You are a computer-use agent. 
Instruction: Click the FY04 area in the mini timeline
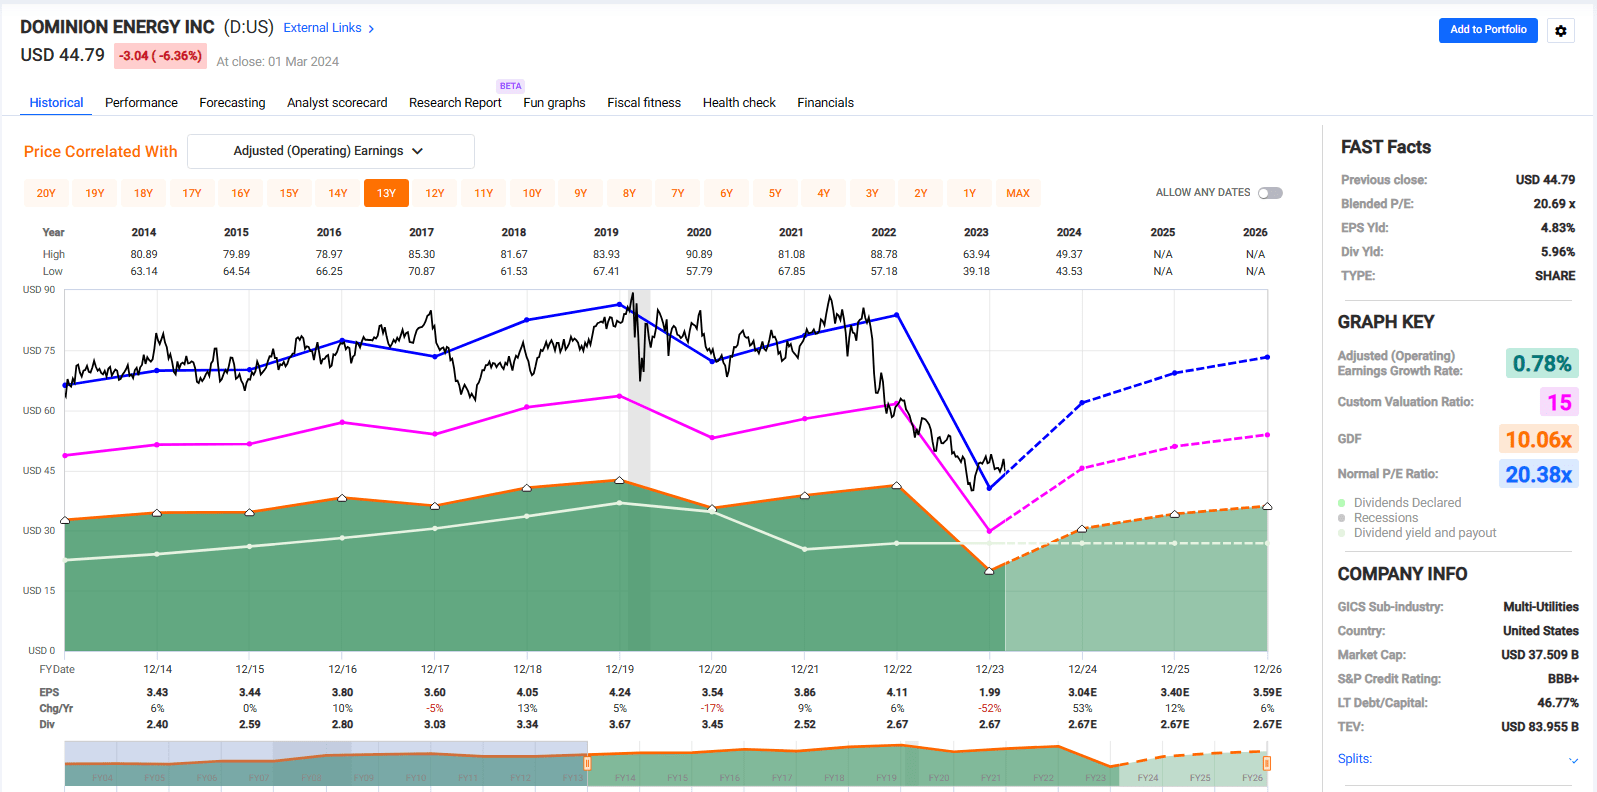coord(102,777)
